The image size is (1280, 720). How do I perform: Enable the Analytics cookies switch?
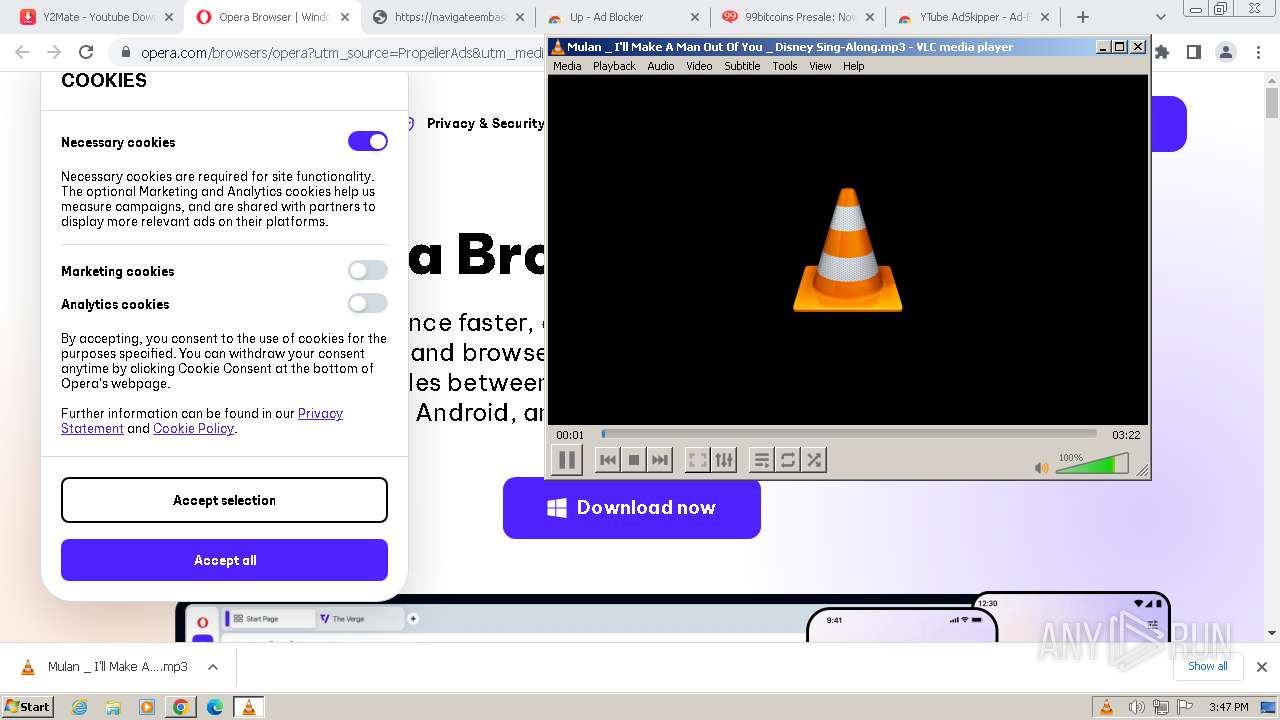click(367, 303)
